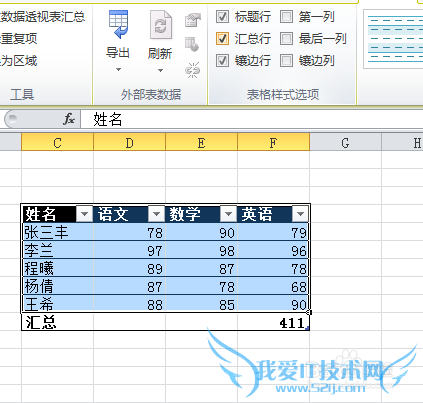Click the open in browser icon
423x403 pixels.
pyautogui.click(x=192, y=44)
